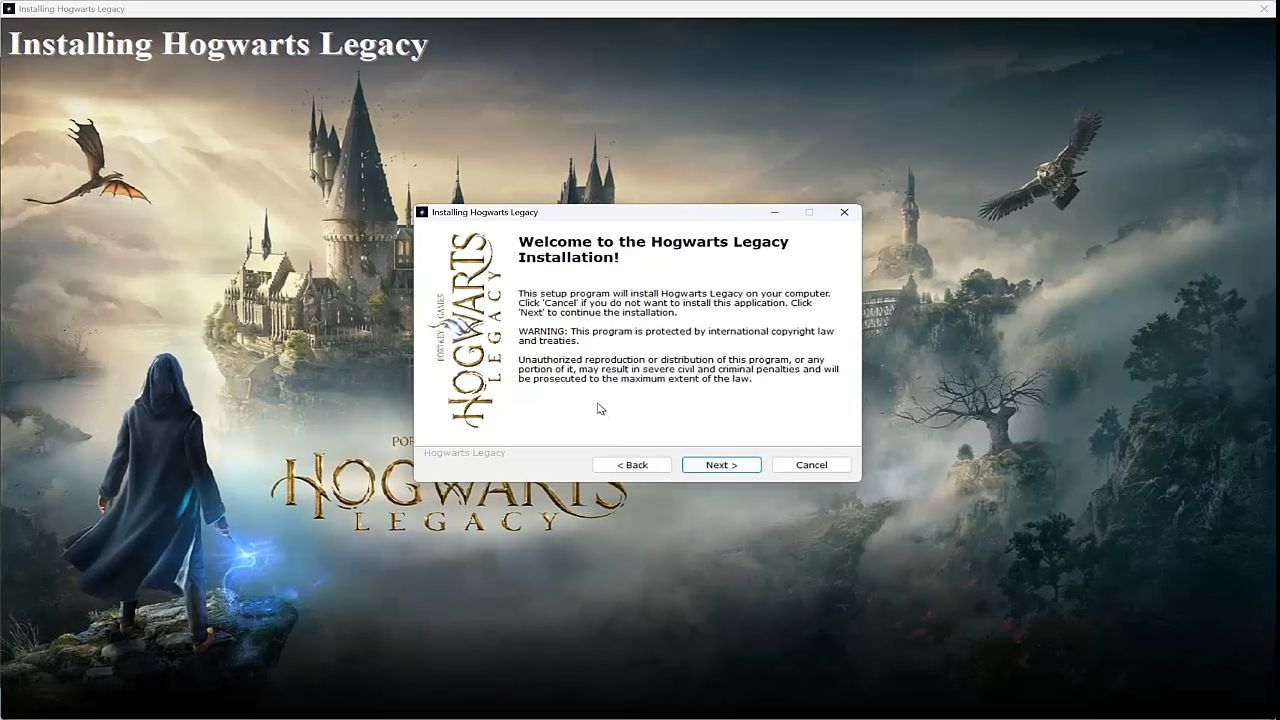
Task: Click the large 'Installing Hogwarts Legacy' banner heading
Action: (x=218, y=44)
